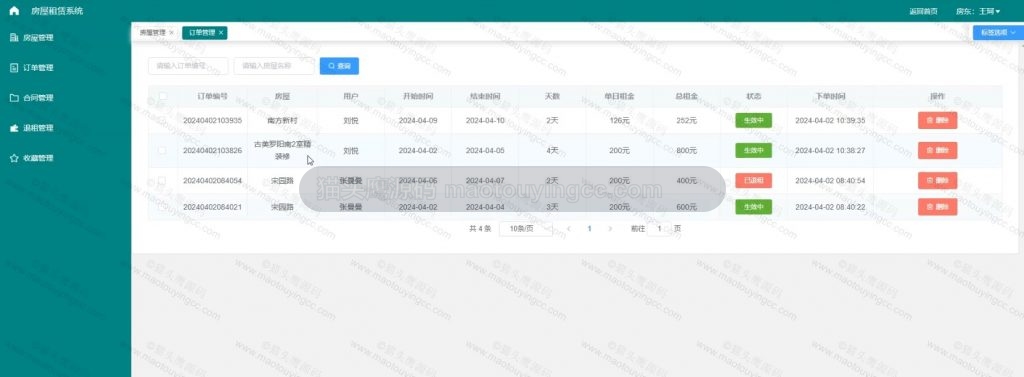Open the 标签选项 dropdown
Screen dimensions: 1024x377
[x=998, y=33]
